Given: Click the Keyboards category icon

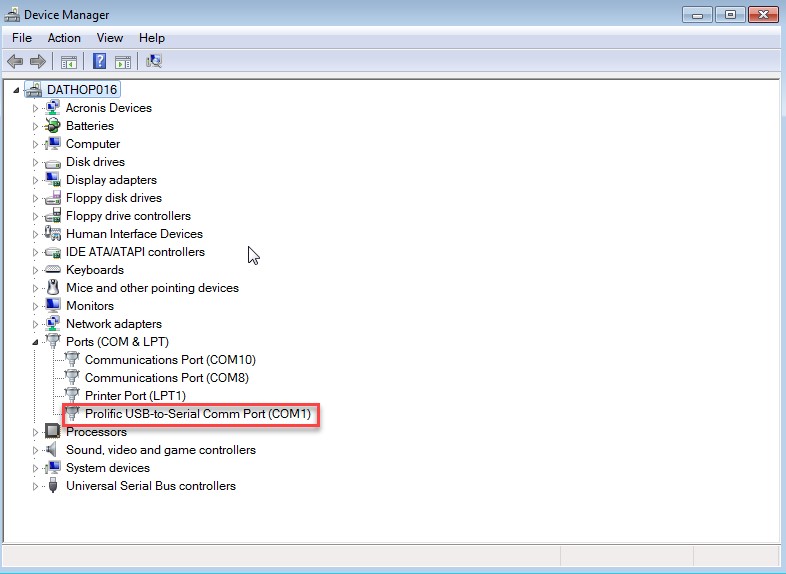Looking at the screenshot, I should click(53, 270).
